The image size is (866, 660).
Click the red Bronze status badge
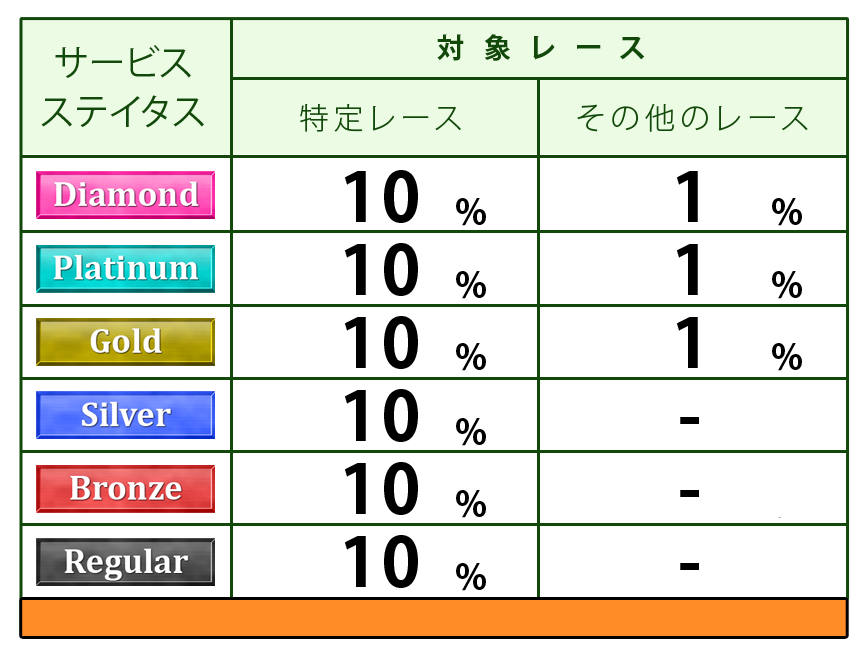pyautogui.click(x=125, y=489)
